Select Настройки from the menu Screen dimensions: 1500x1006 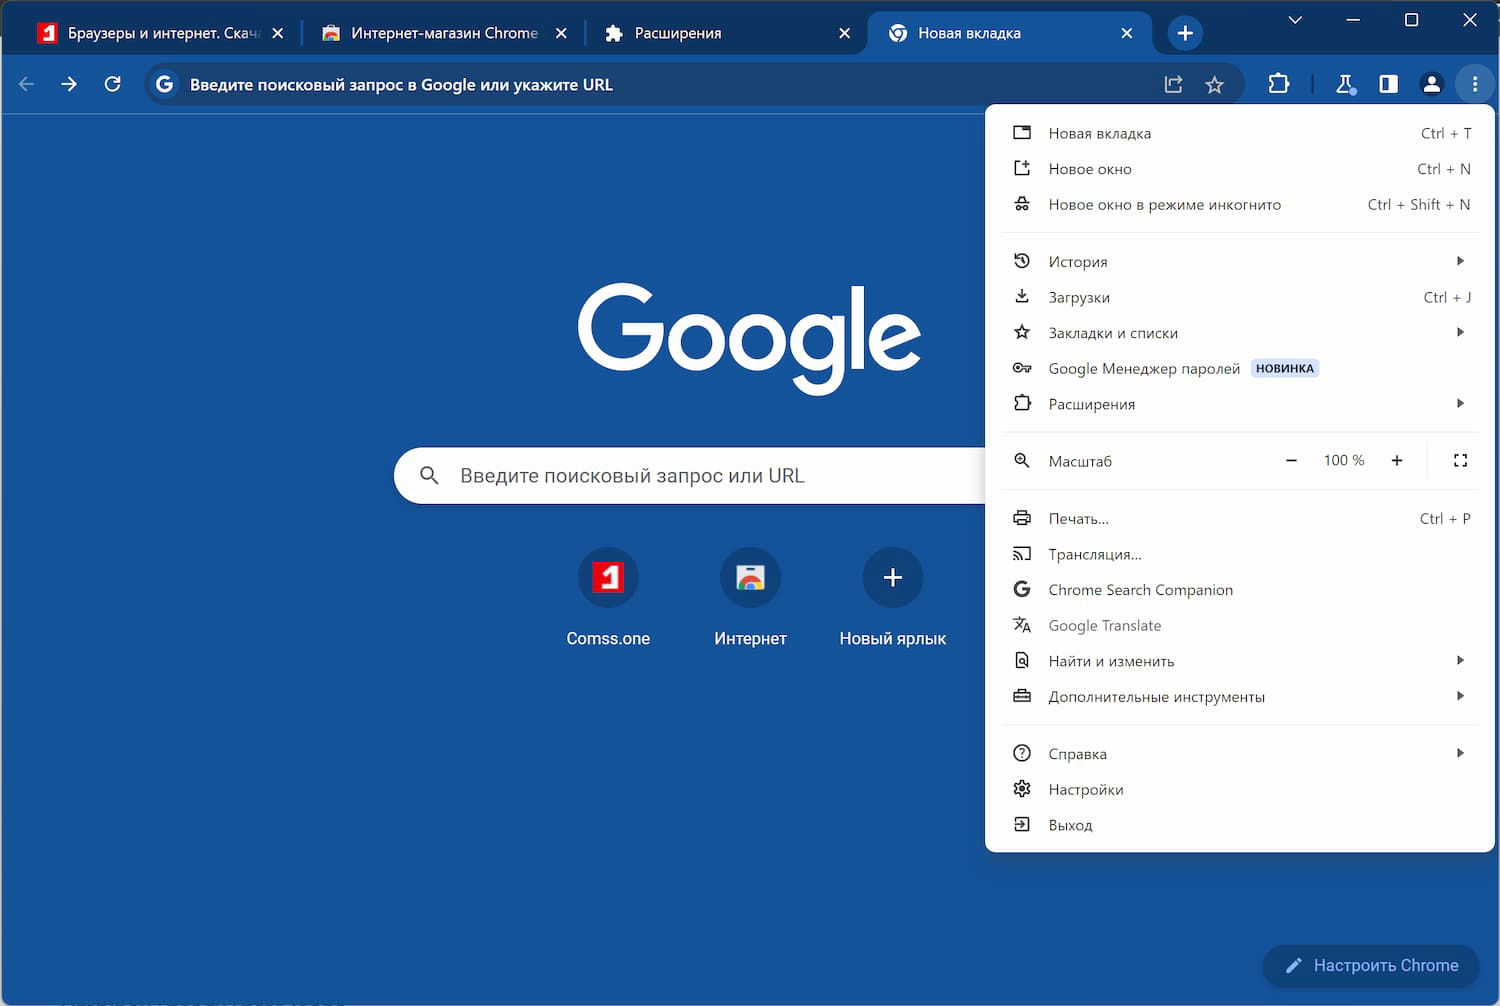pyautogui.click(x=1086, y=790)
